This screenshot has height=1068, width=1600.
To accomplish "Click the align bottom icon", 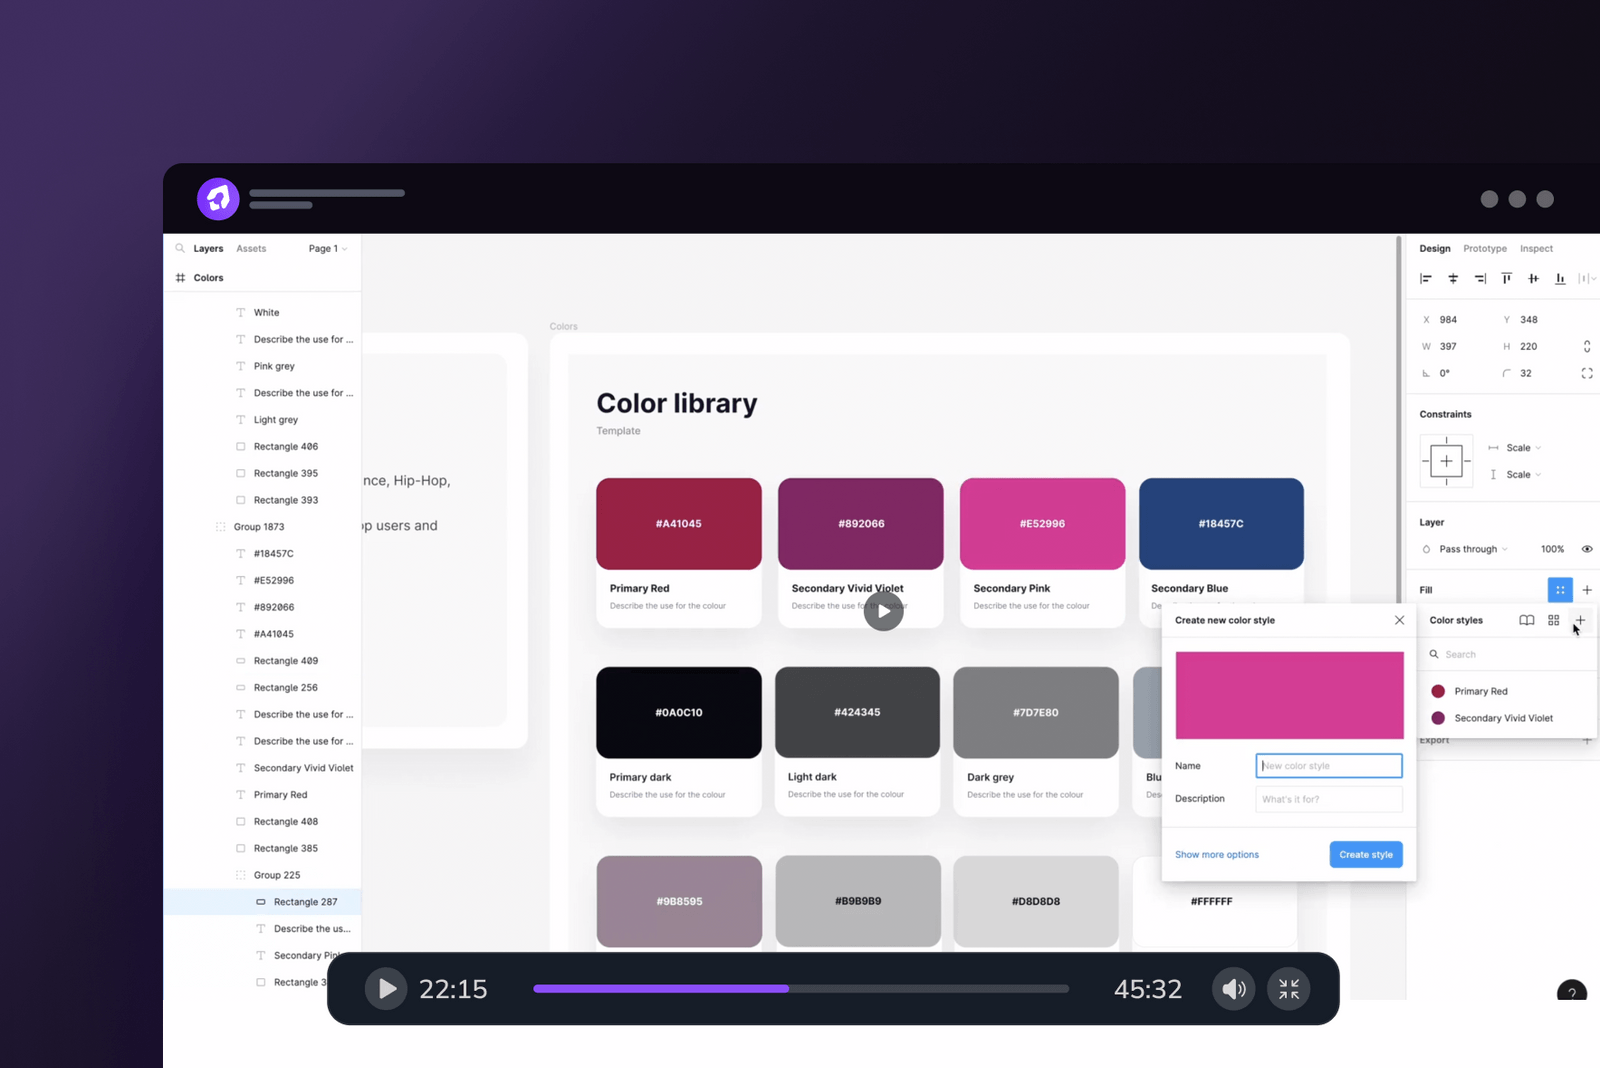I will point(1560,279).
